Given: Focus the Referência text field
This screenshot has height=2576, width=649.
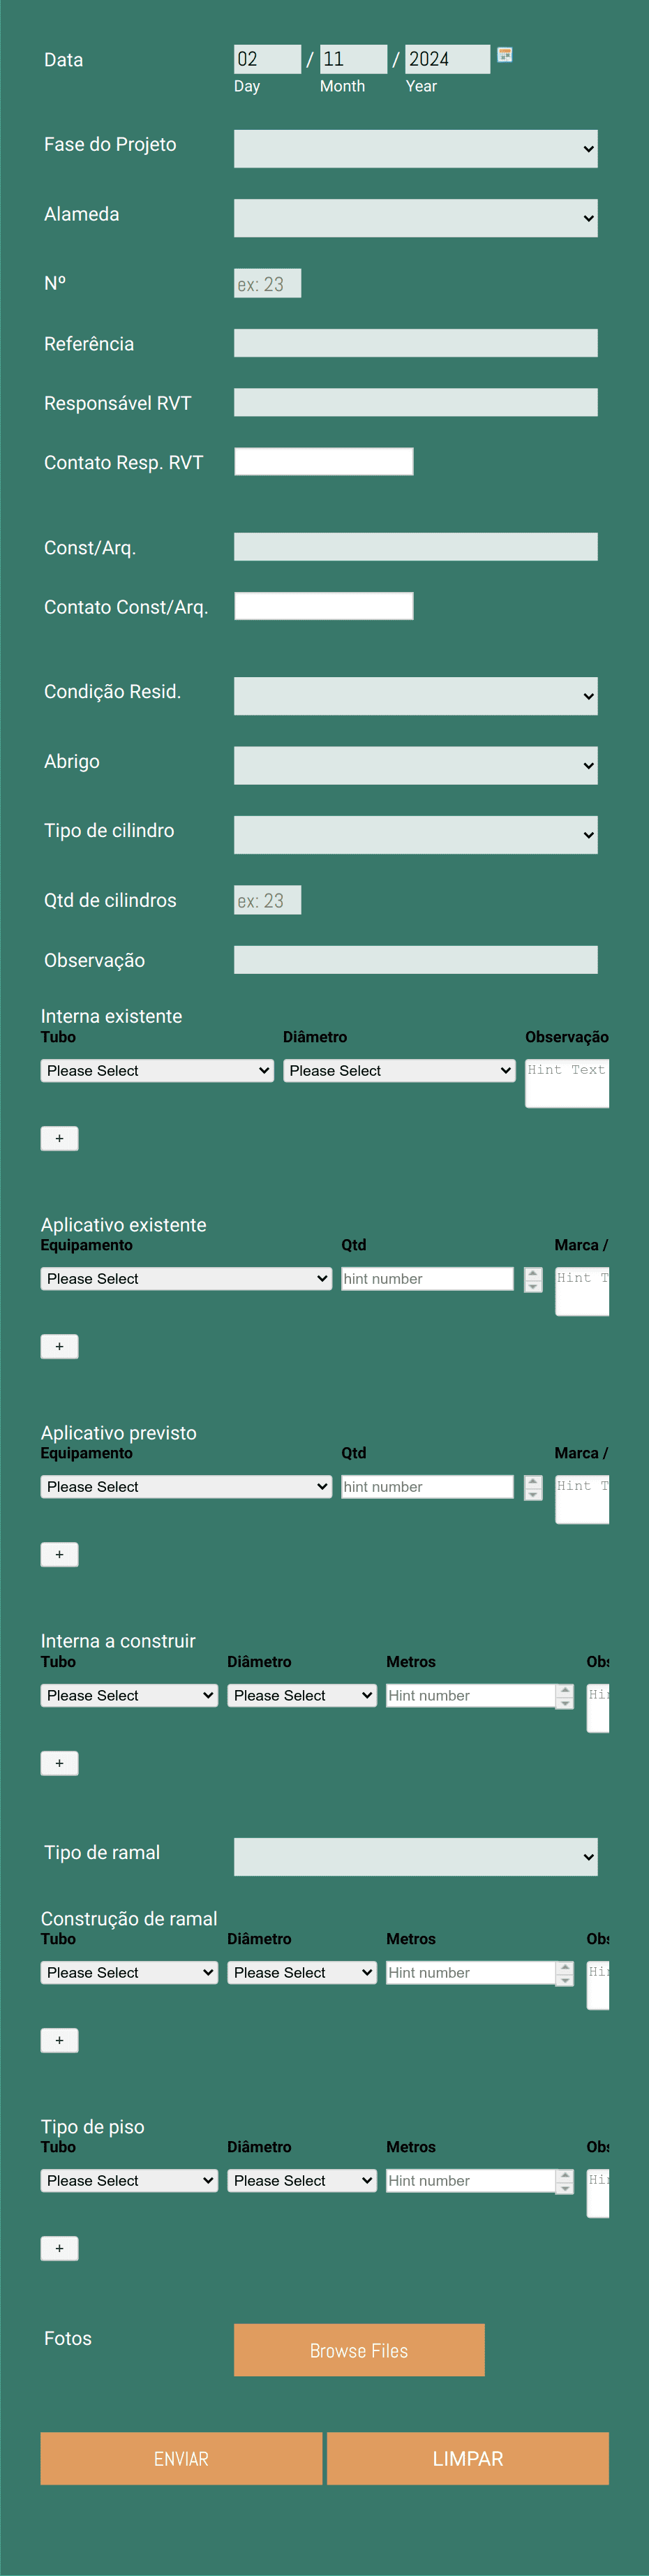Looking at the screenshot, I should click(x=416, y=343).
